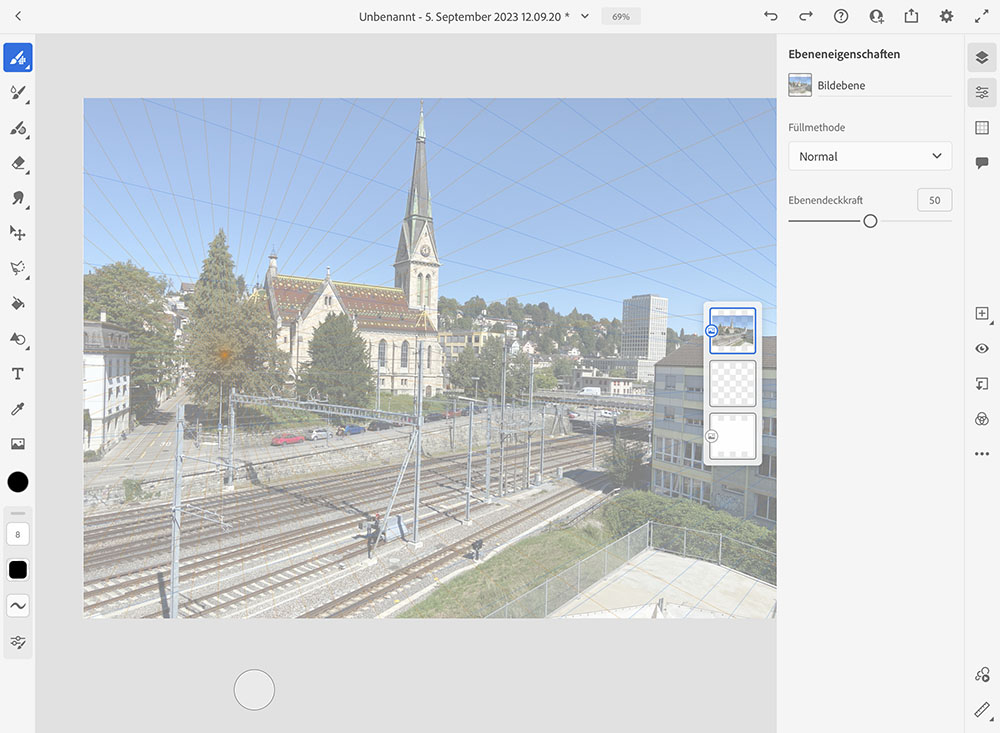Screen dimensions: 1000x733
Task: Expand the document title chevron menu
Action: click(585, 17)
